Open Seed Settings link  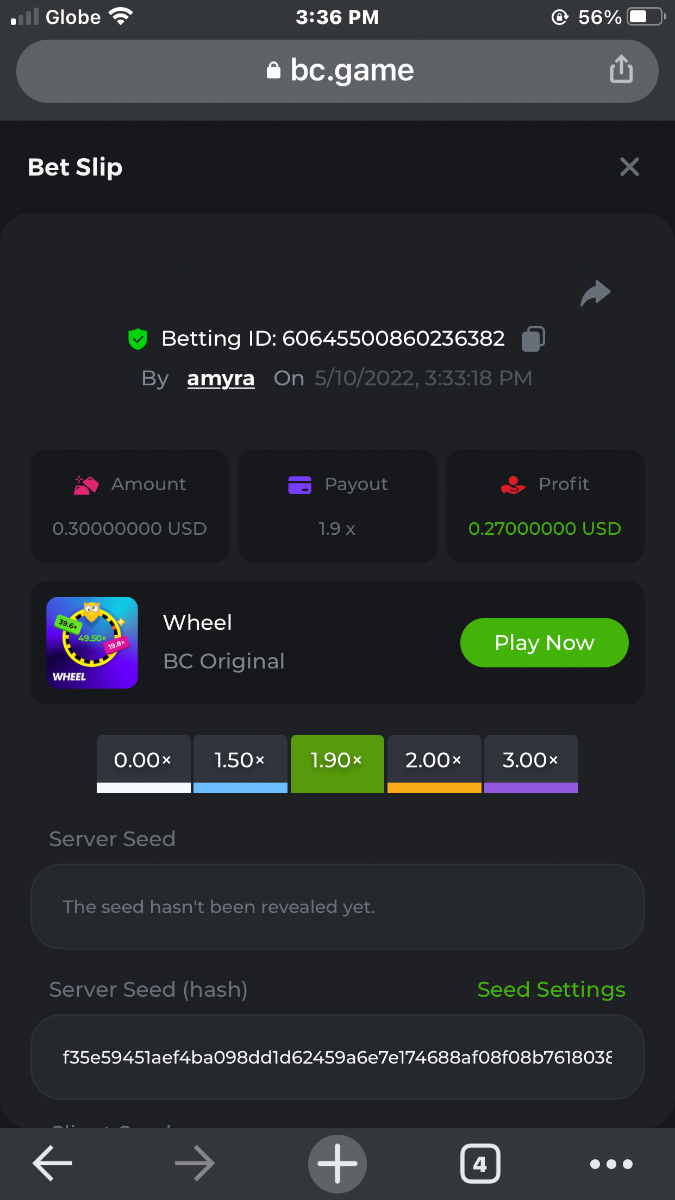(551, 990)
